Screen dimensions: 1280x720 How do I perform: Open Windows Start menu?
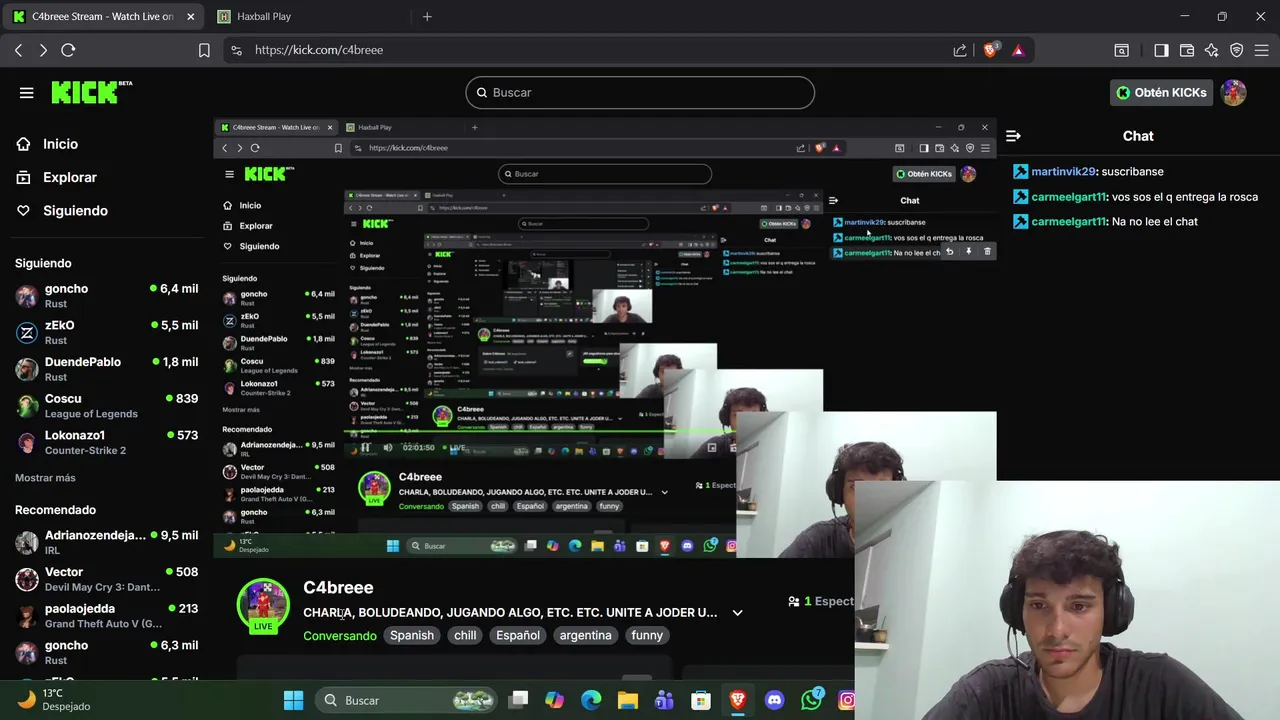(x=293, y=700)
